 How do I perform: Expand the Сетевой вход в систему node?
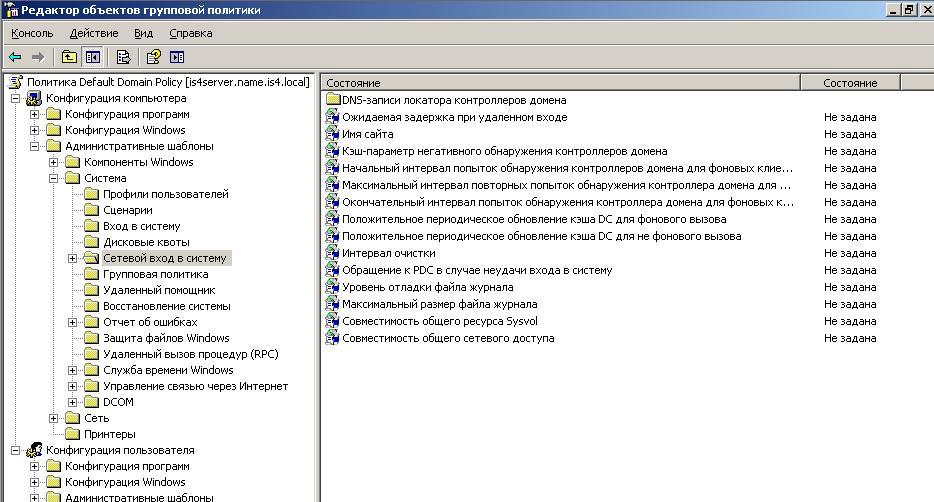[73, 258]
